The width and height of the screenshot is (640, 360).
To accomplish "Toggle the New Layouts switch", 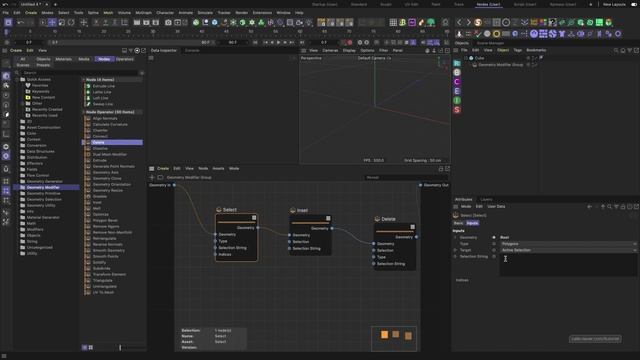I will (634, 4).
